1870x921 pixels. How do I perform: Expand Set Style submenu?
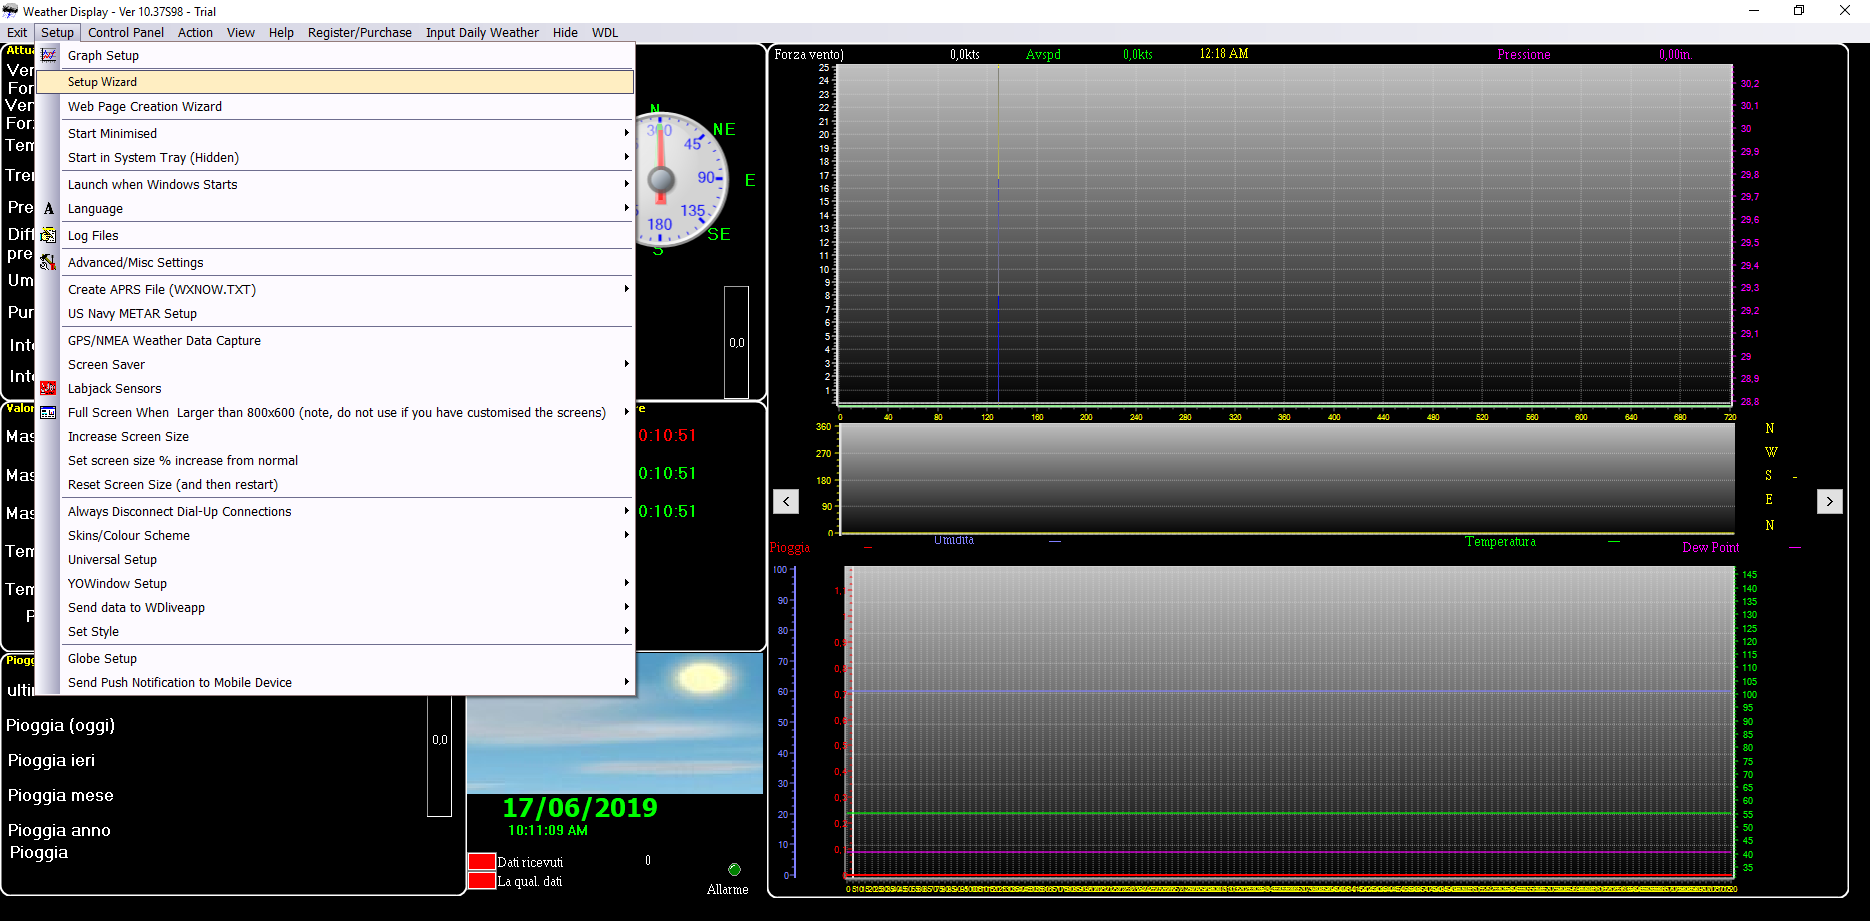[627, 631]
